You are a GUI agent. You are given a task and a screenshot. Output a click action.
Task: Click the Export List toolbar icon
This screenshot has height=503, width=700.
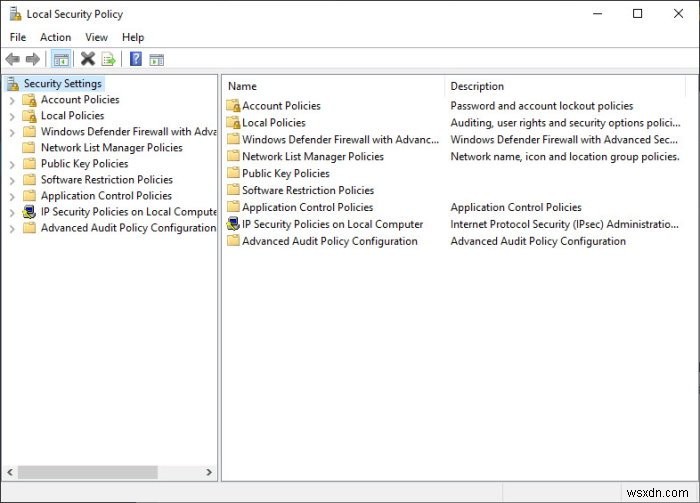(108, 60)
